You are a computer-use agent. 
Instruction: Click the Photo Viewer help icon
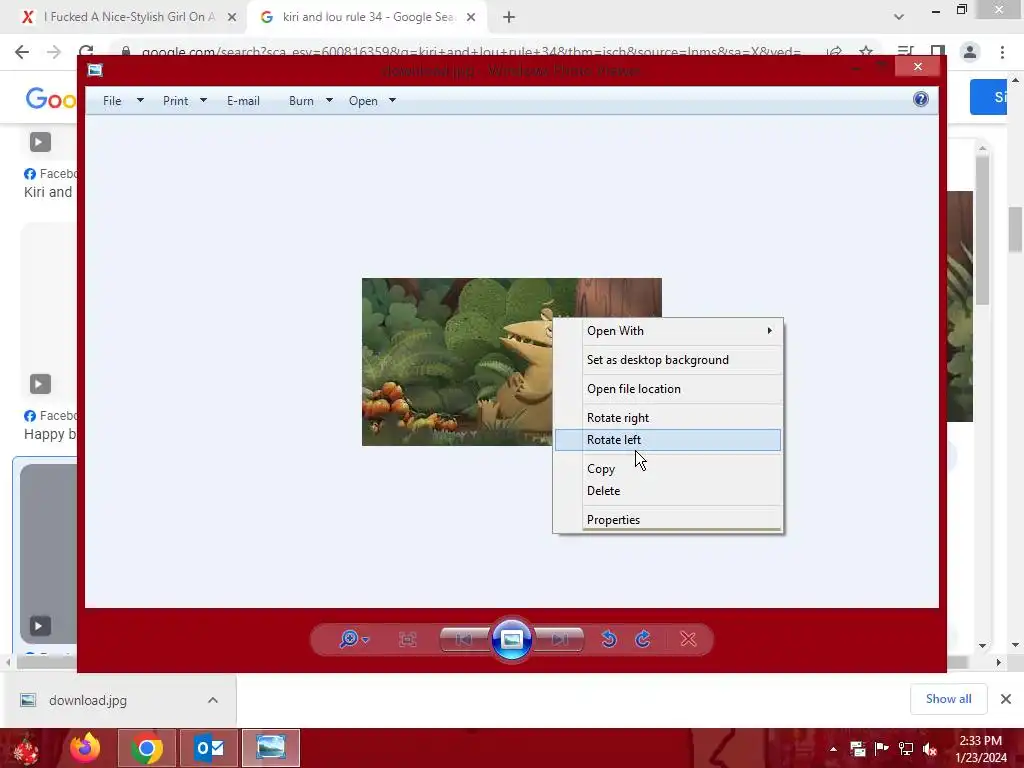pos(921,99)
